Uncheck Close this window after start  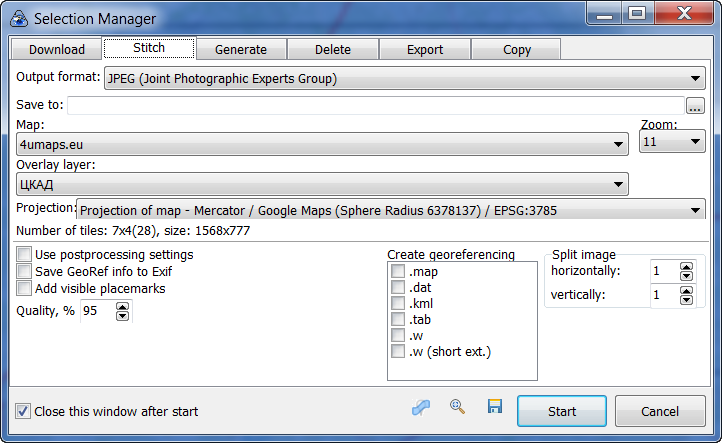[23, 411]
